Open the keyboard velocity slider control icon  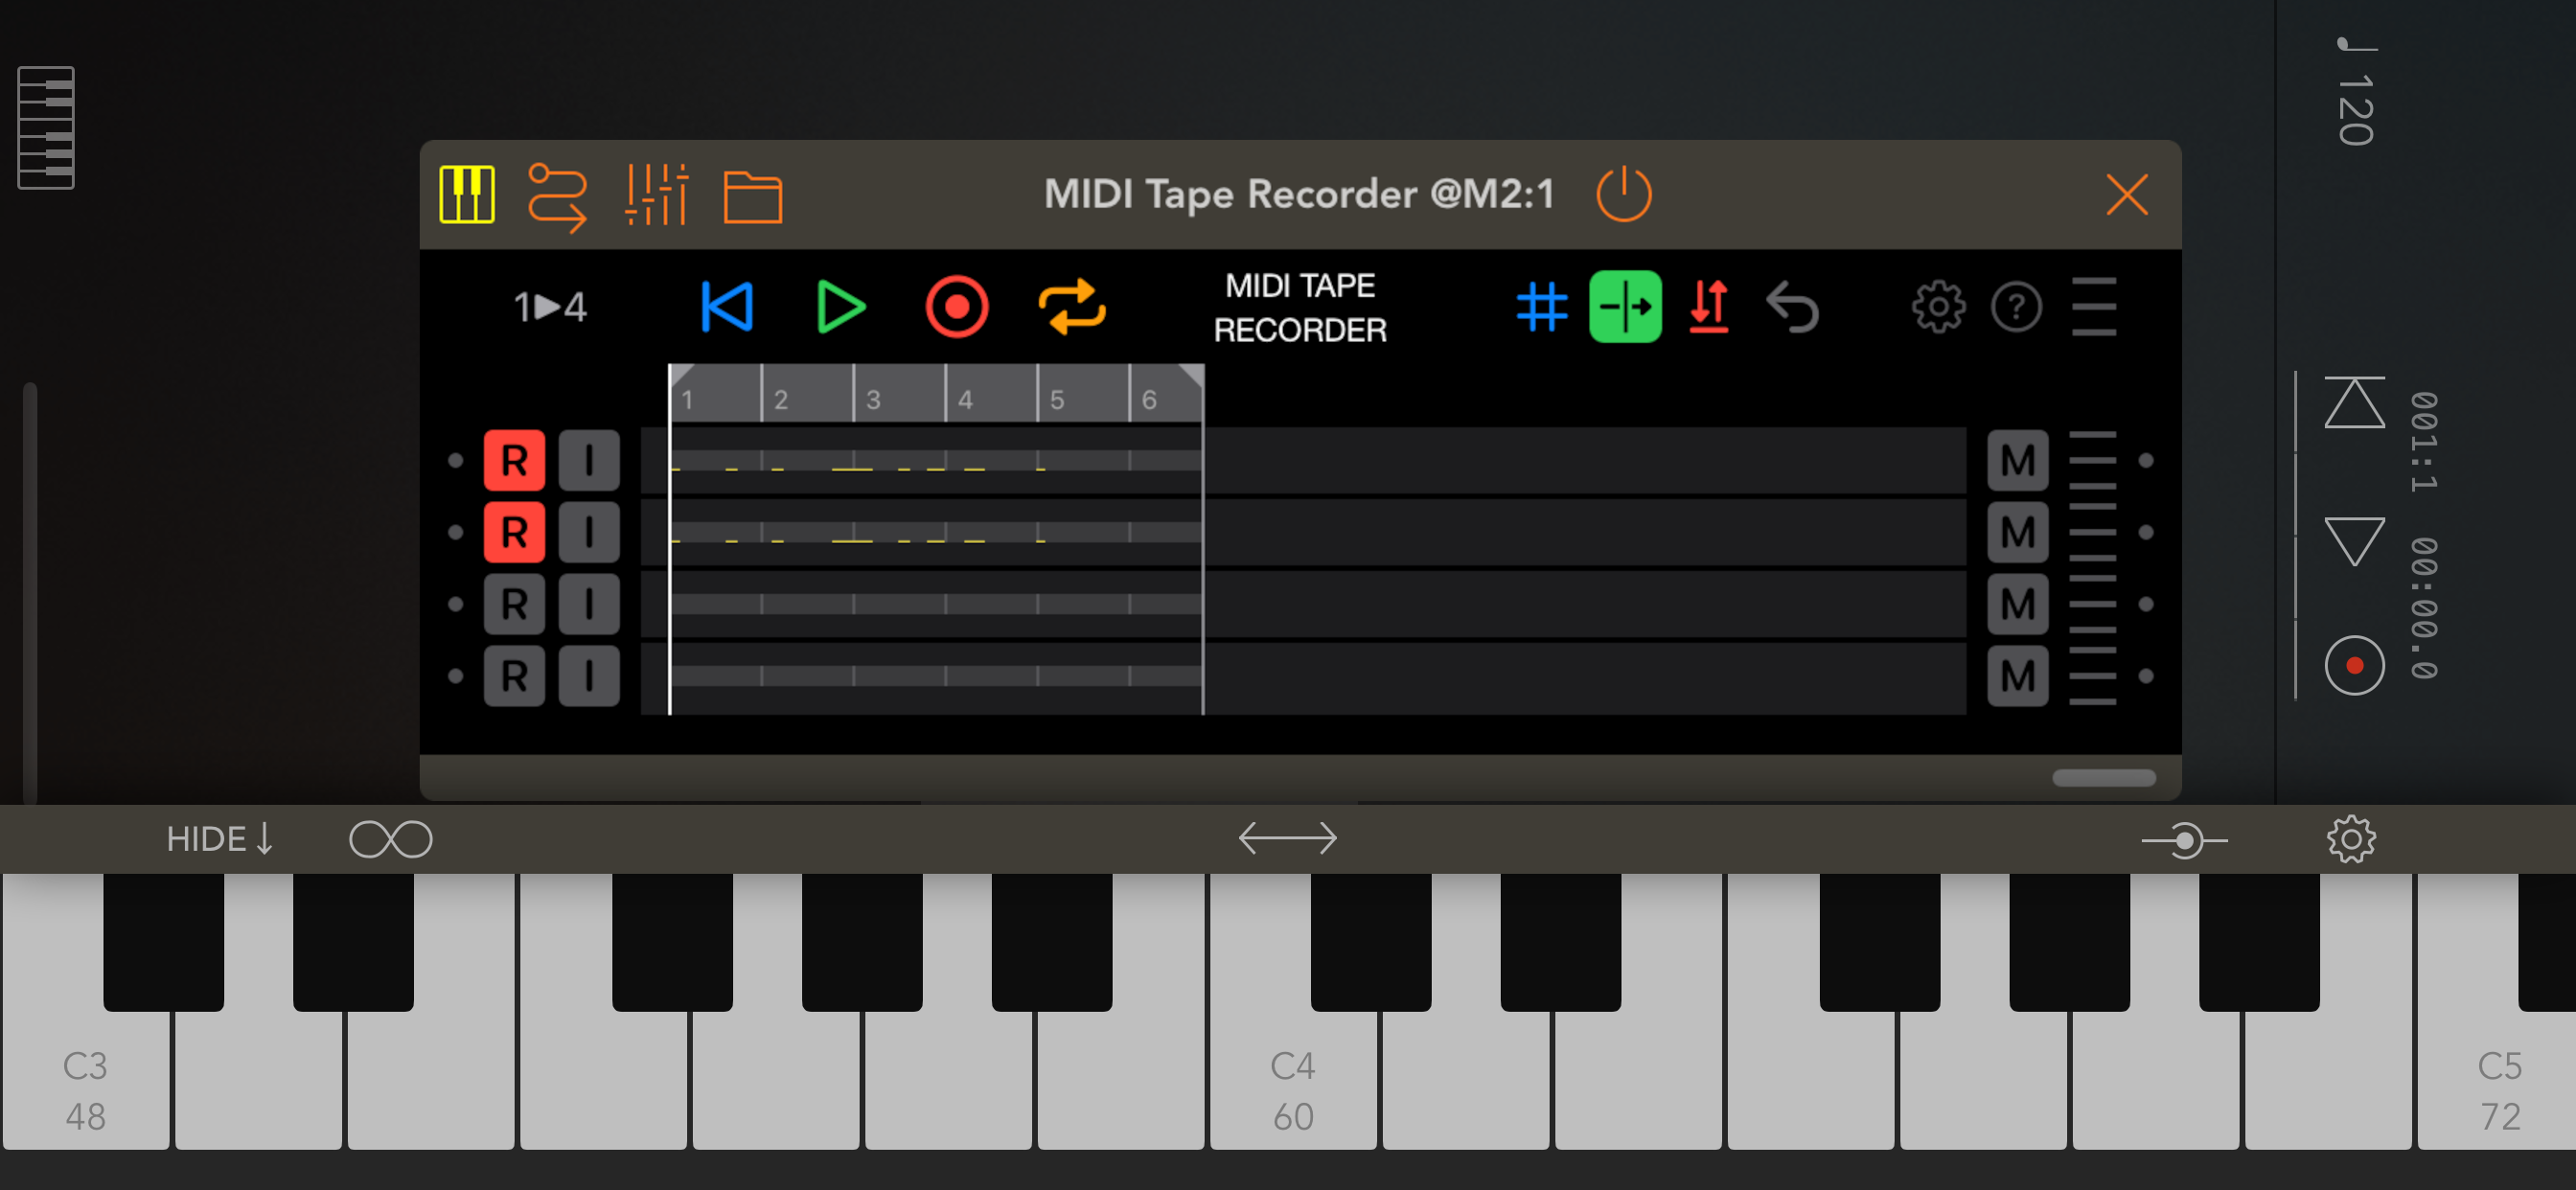(2184, 840)
